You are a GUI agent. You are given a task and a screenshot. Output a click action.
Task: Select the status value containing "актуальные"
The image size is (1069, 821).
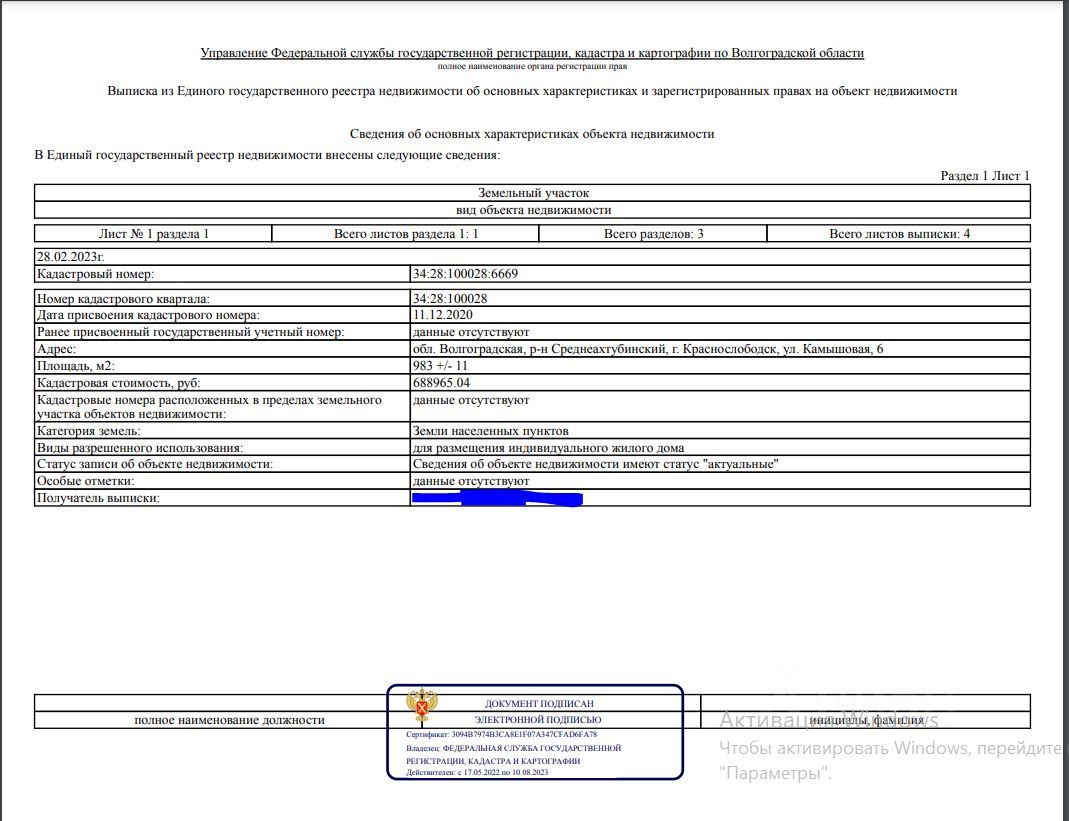click(x=596, y=464)
